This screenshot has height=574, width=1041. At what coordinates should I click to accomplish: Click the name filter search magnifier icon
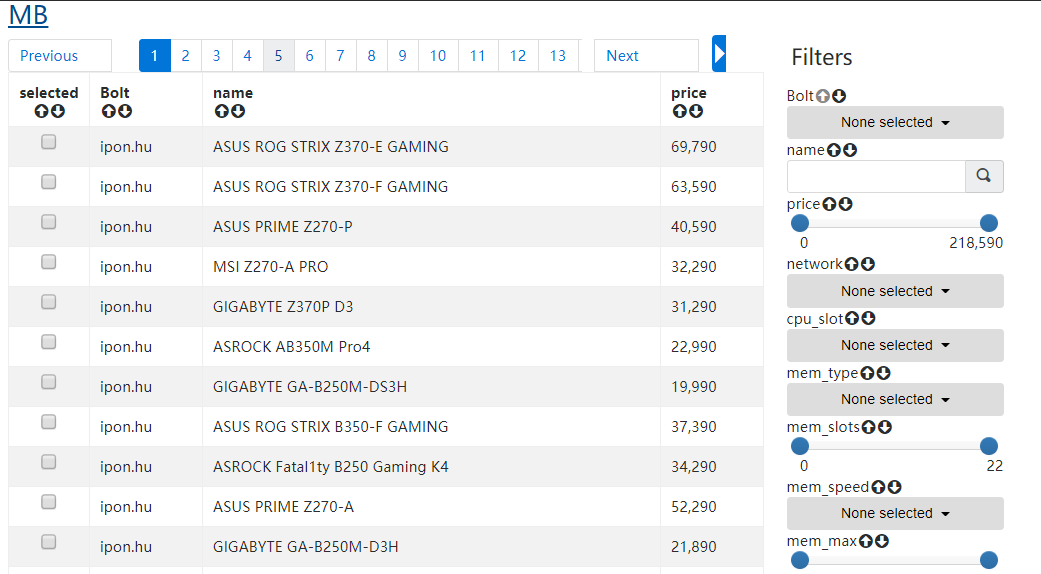984,176
